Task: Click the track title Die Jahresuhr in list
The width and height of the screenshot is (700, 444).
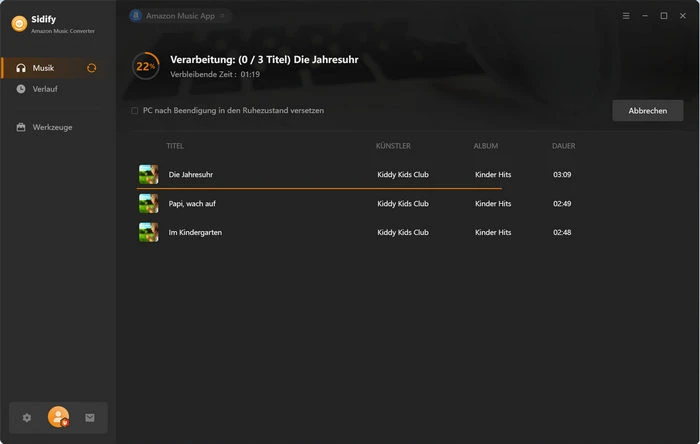Action: coord(191,174)
